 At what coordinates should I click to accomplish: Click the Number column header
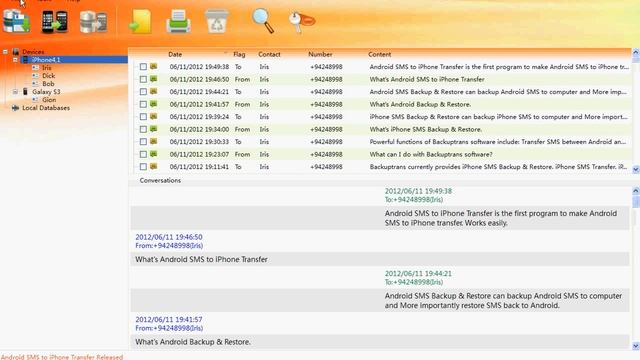[320, 54]
